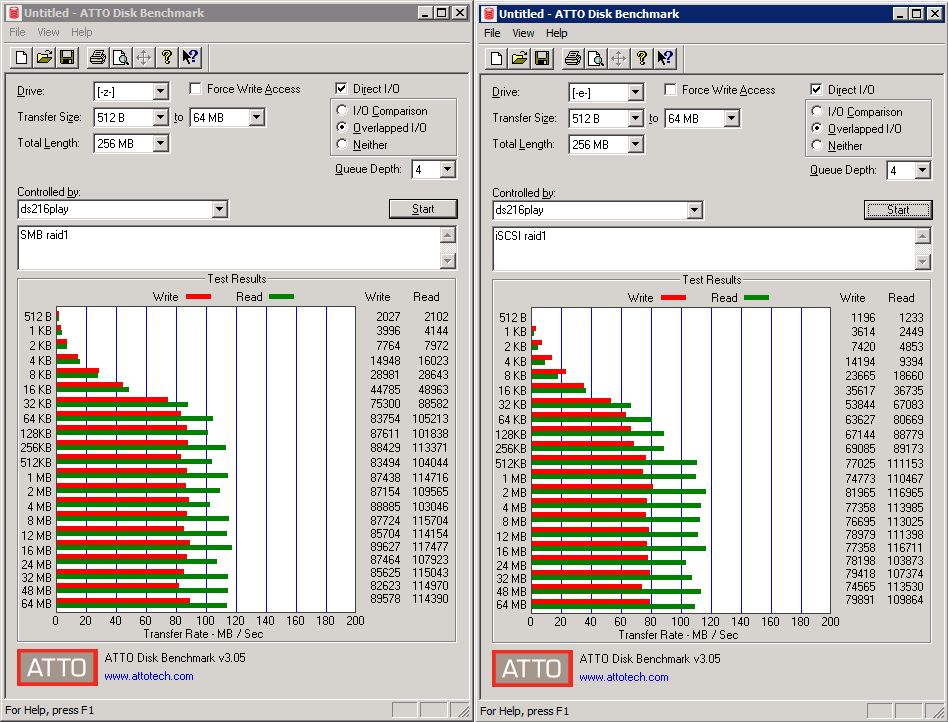
Task: Open the 64 MB transfer size dropdown, left window
Action: (x=257, y=117)
